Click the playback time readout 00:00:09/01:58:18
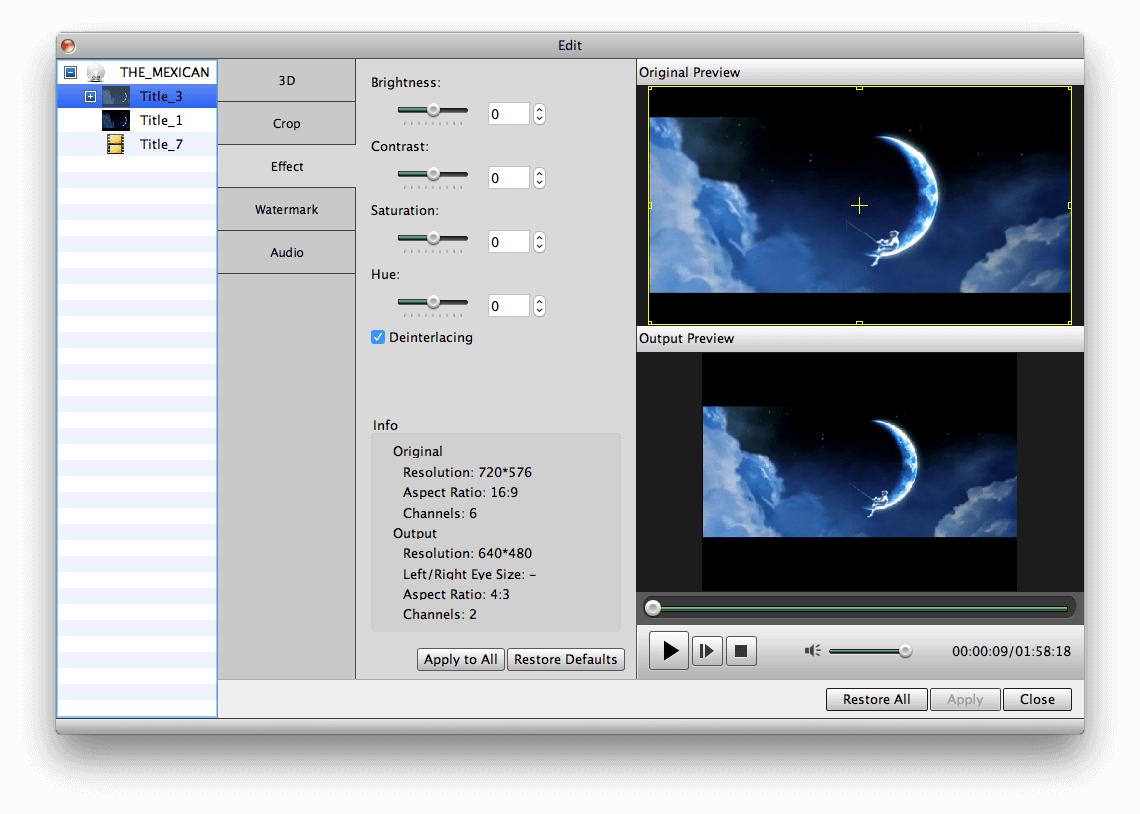1140x814 pixels. tap(1011, 651)
